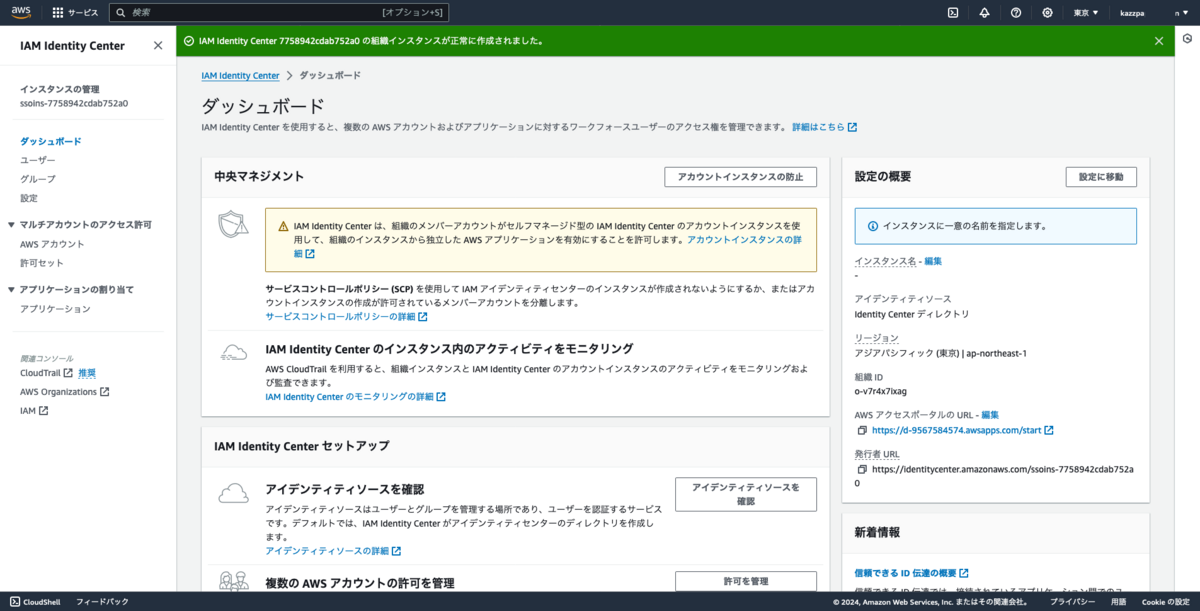
Task: Click the identity source cloud icon
Action: click(x=233, y=492)
